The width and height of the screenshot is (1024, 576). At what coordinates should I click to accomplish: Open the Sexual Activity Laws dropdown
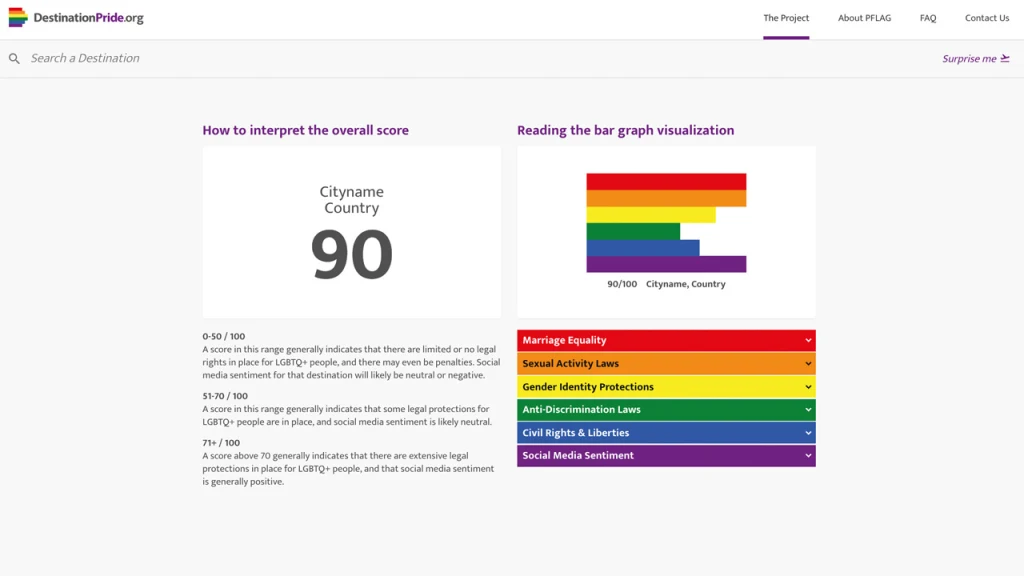tap(665, 363)
